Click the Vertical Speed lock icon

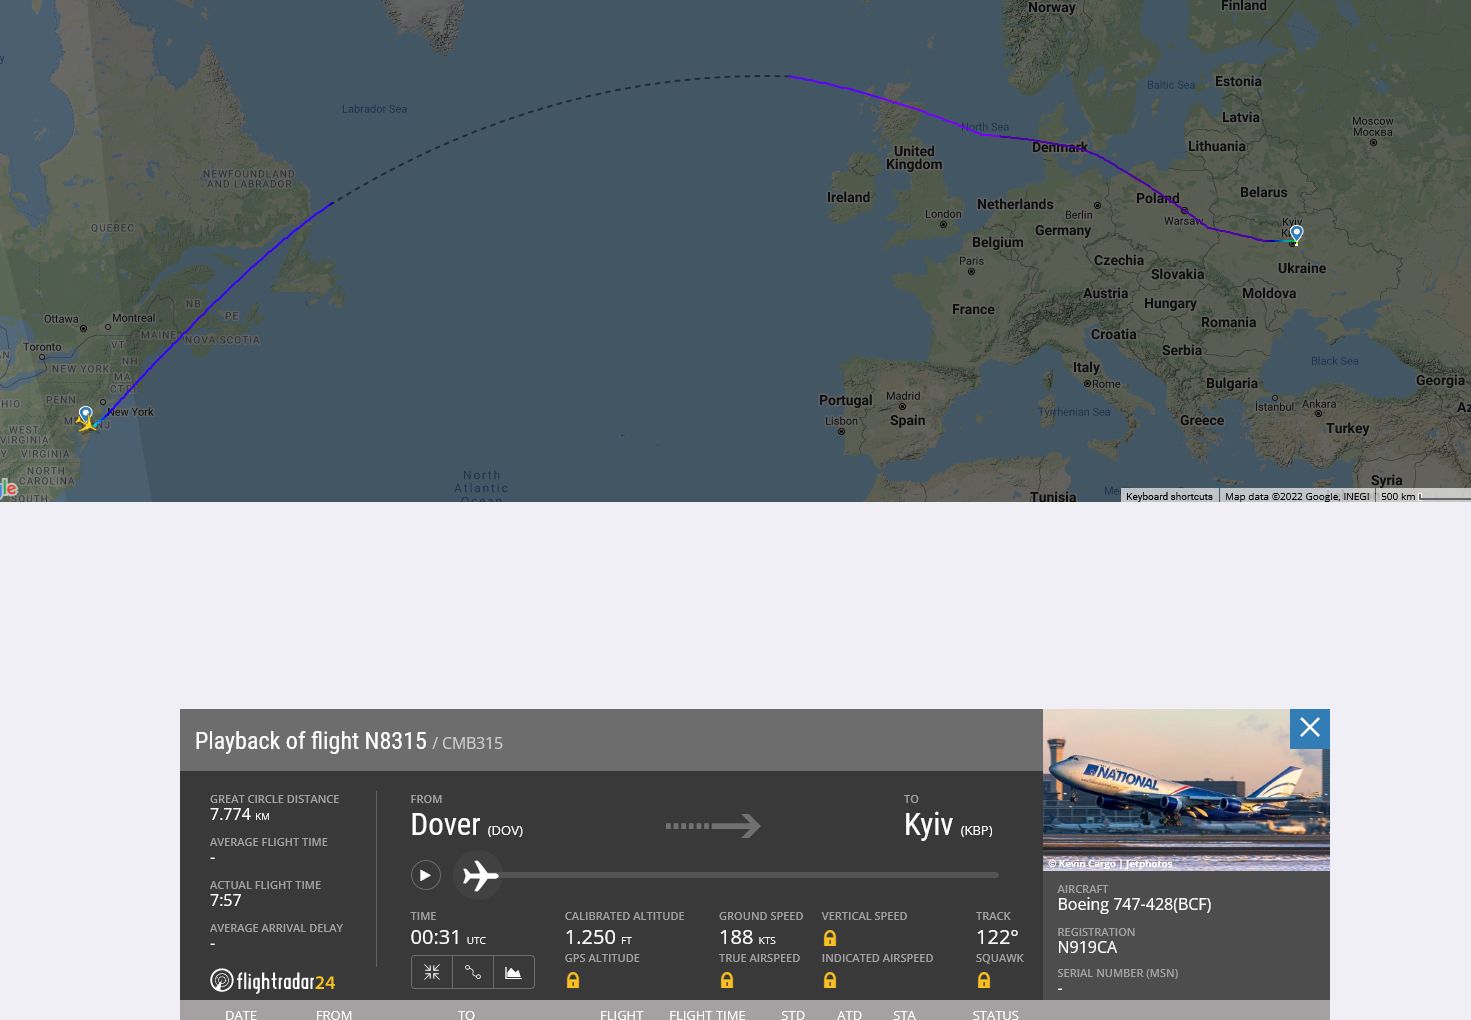pyautogui.click(x=830, y=938)
